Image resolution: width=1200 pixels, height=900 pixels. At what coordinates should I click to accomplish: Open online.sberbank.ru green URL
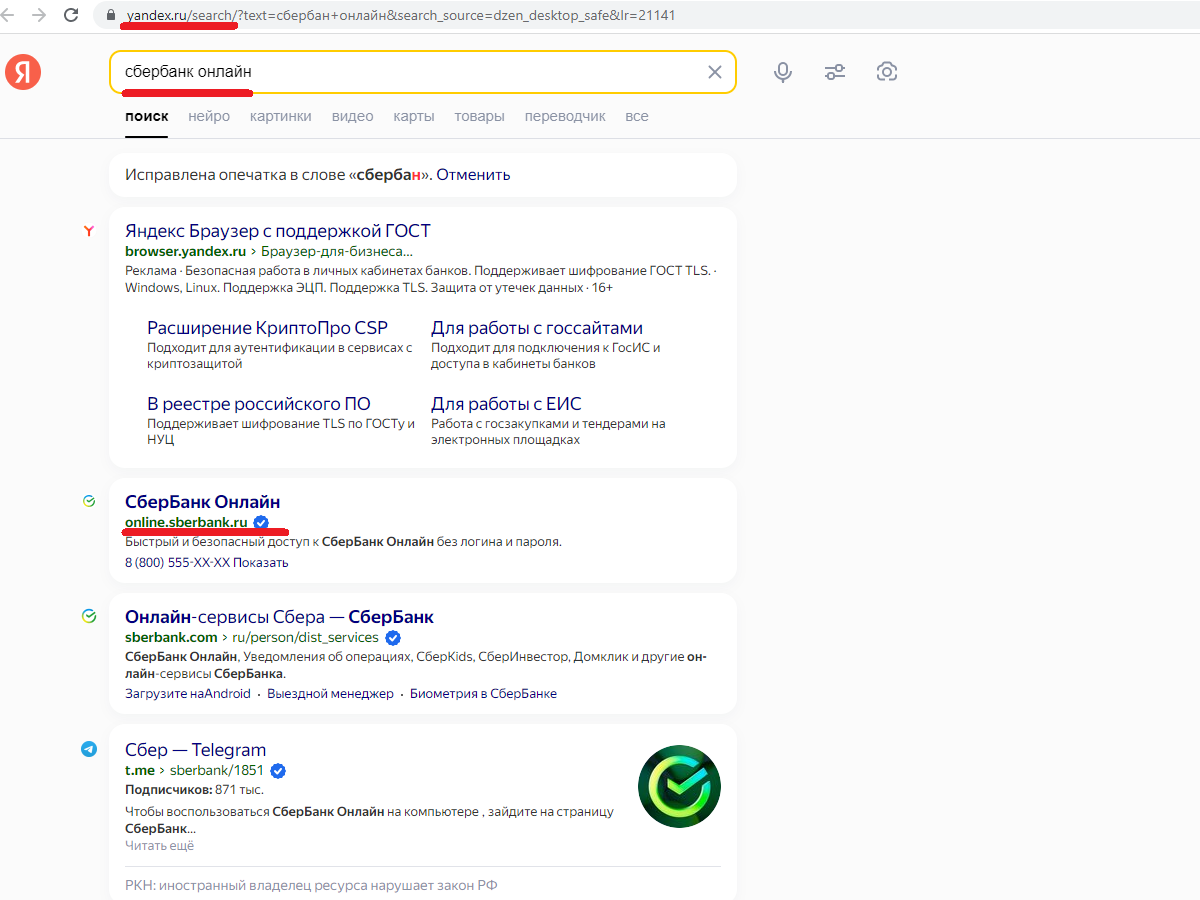[x=186, y=522]
